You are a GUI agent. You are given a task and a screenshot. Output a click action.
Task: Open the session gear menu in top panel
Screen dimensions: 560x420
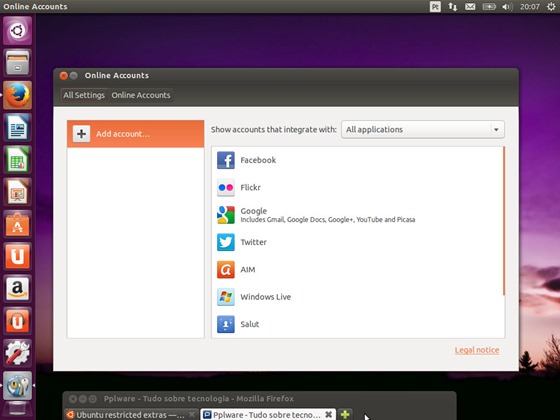551,7
